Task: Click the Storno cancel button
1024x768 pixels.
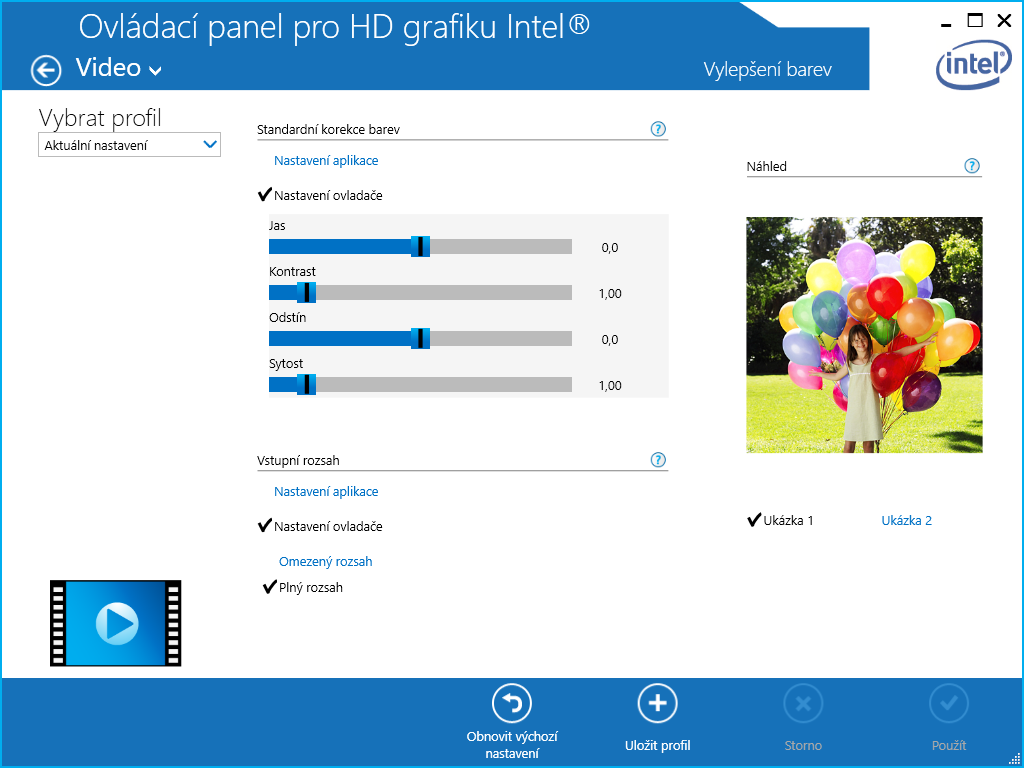Action: (803, 719)
